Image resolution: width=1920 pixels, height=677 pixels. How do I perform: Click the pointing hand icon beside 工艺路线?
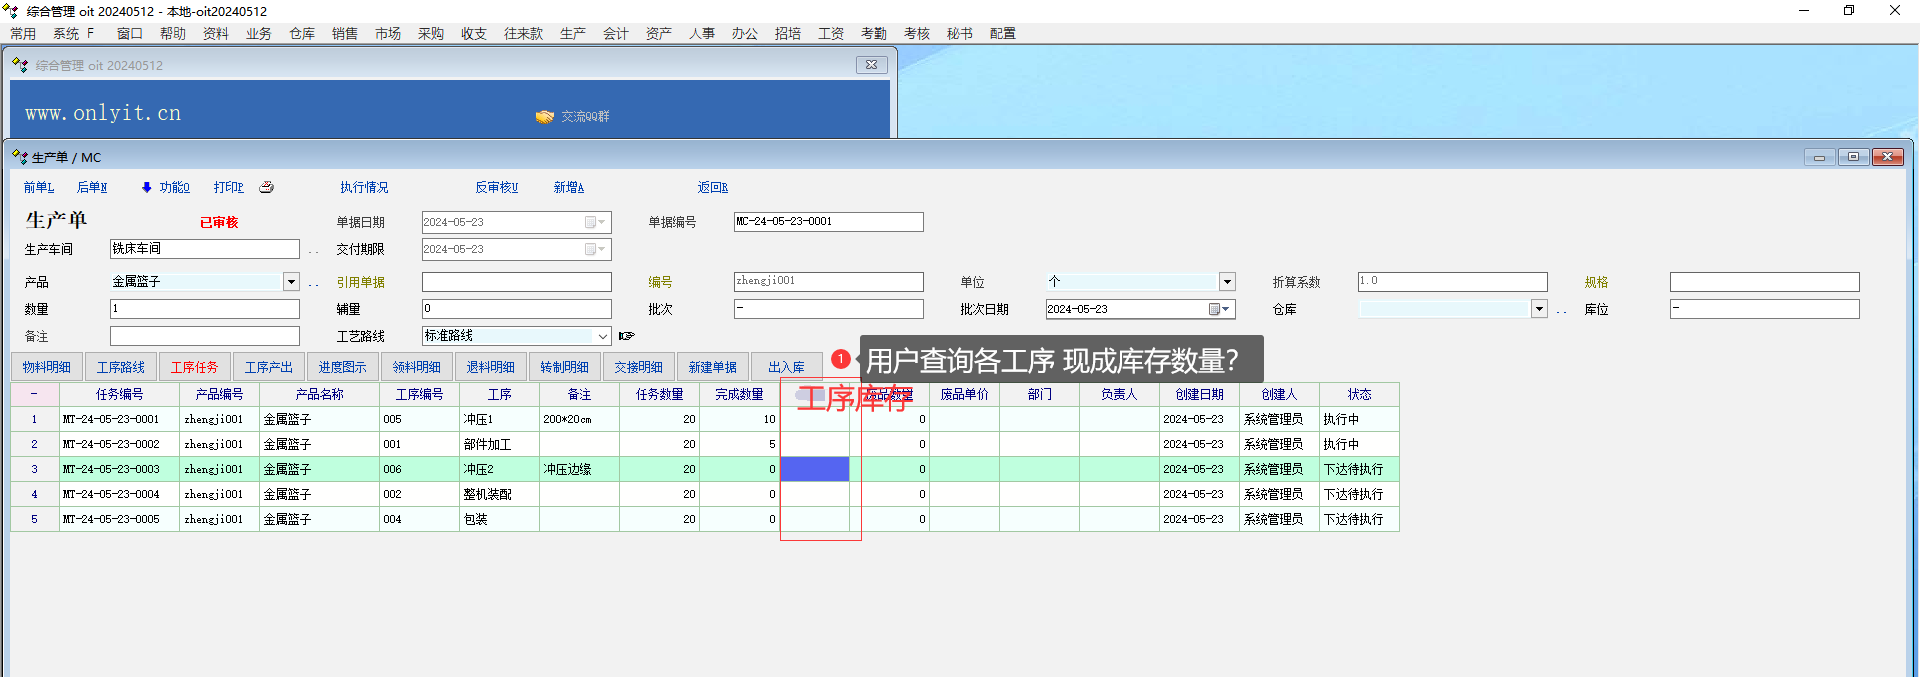coord(627,336)
